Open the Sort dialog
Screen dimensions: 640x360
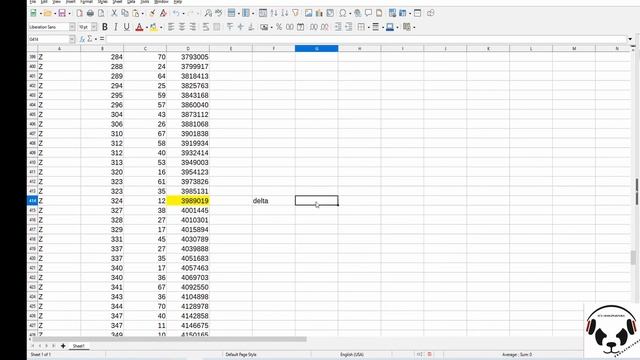click(263, 13)
